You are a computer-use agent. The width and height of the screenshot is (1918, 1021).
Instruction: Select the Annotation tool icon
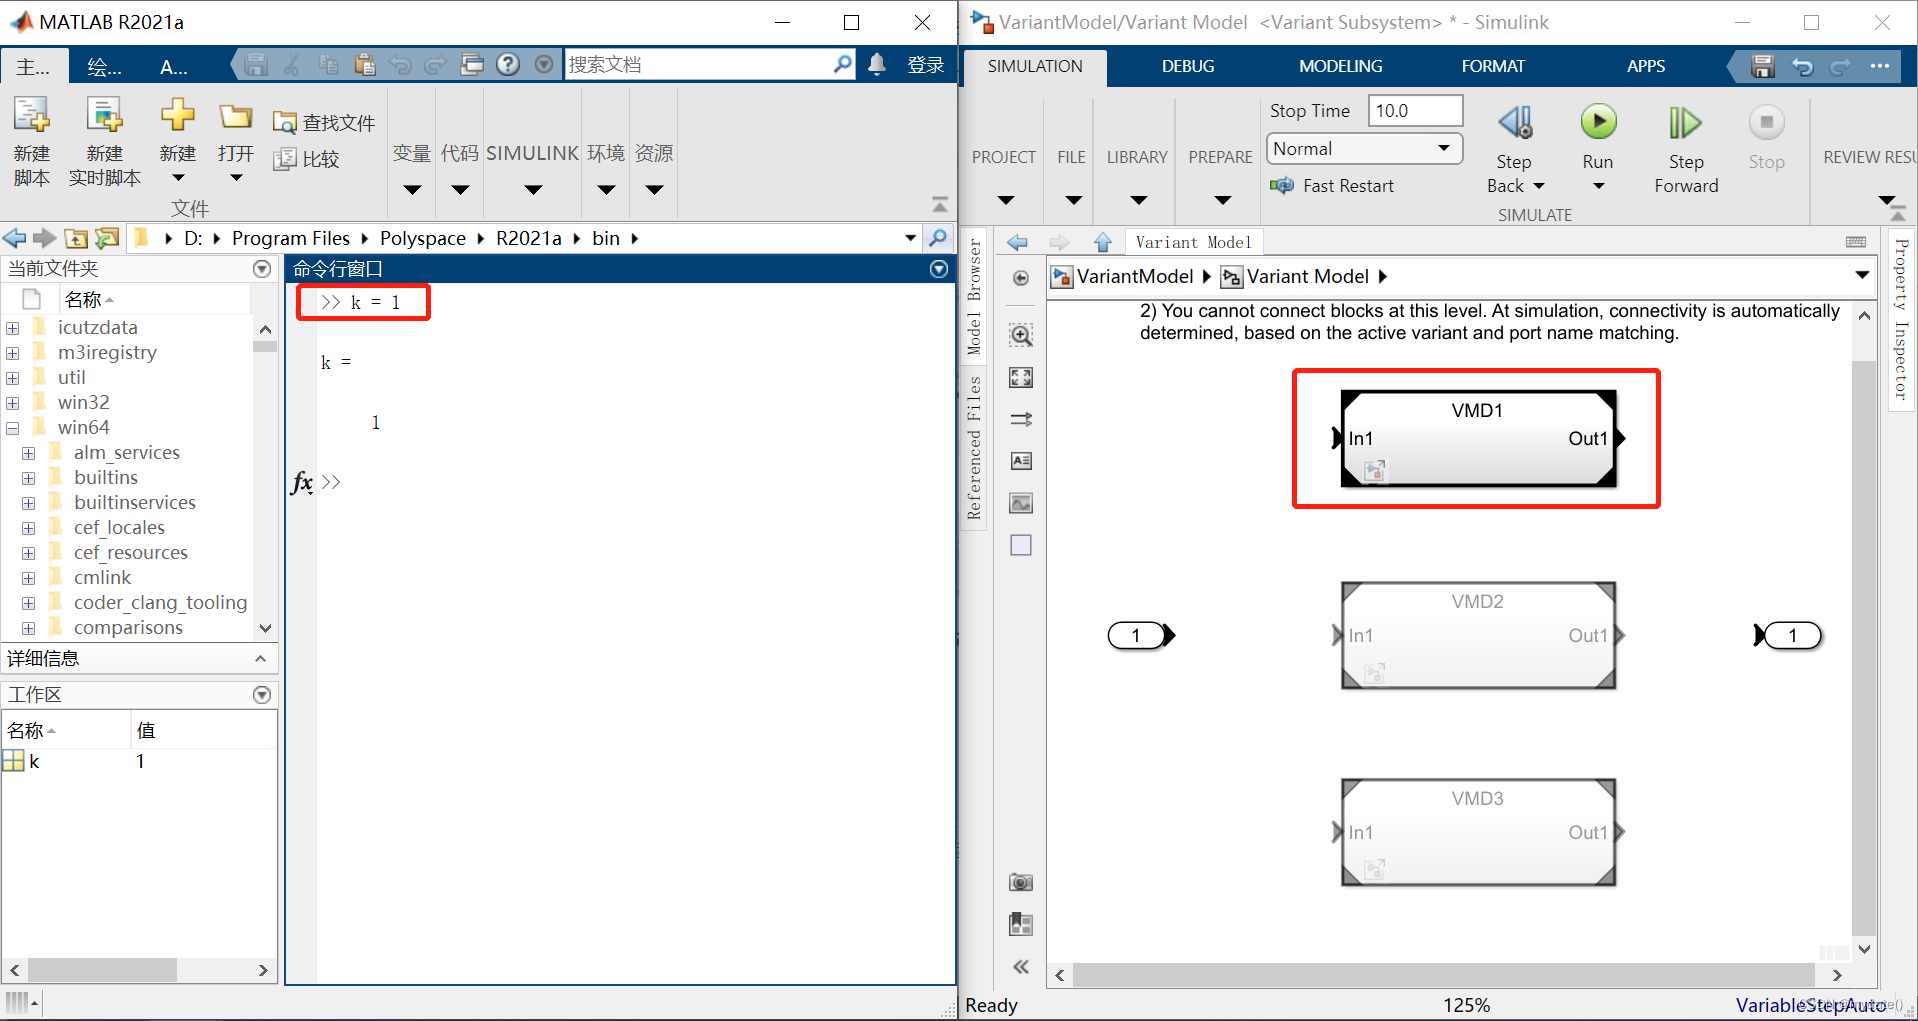point(1020,461)
